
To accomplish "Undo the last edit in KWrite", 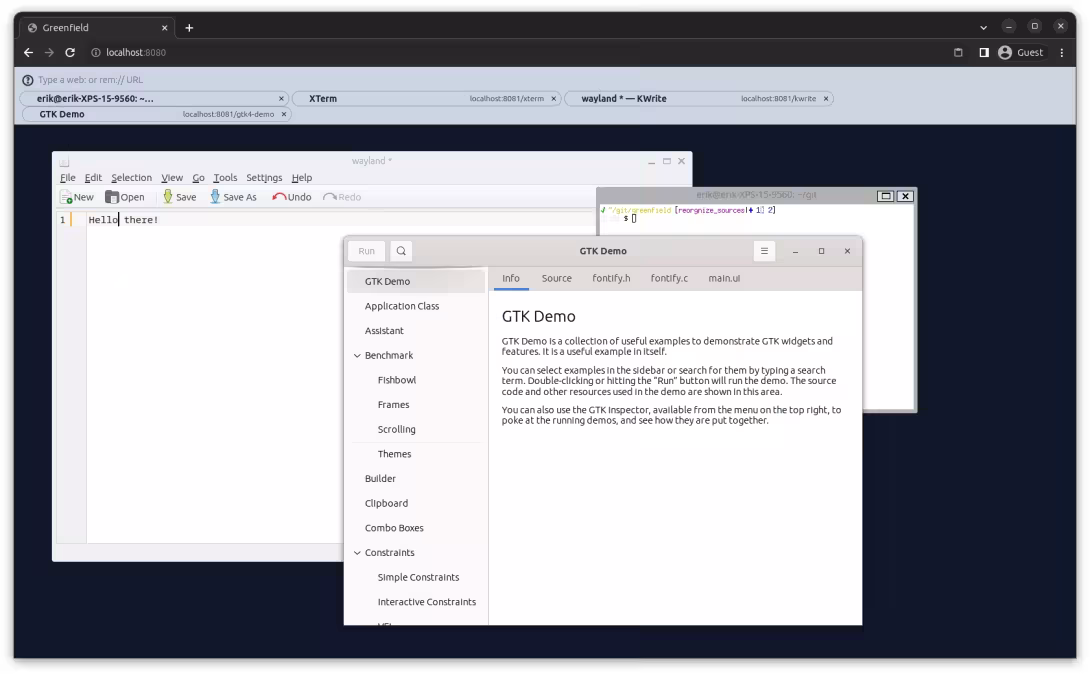I will point(279,197).
